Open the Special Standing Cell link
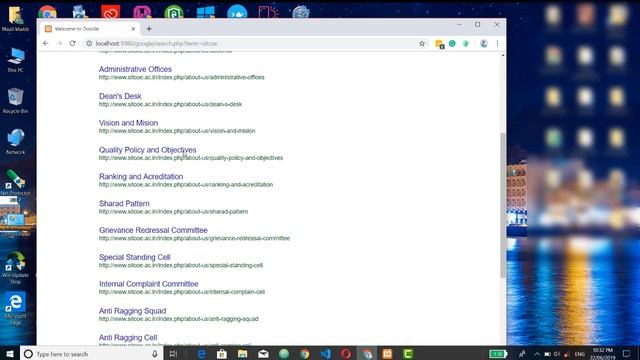The image size is (640, 360). [134, 257]
